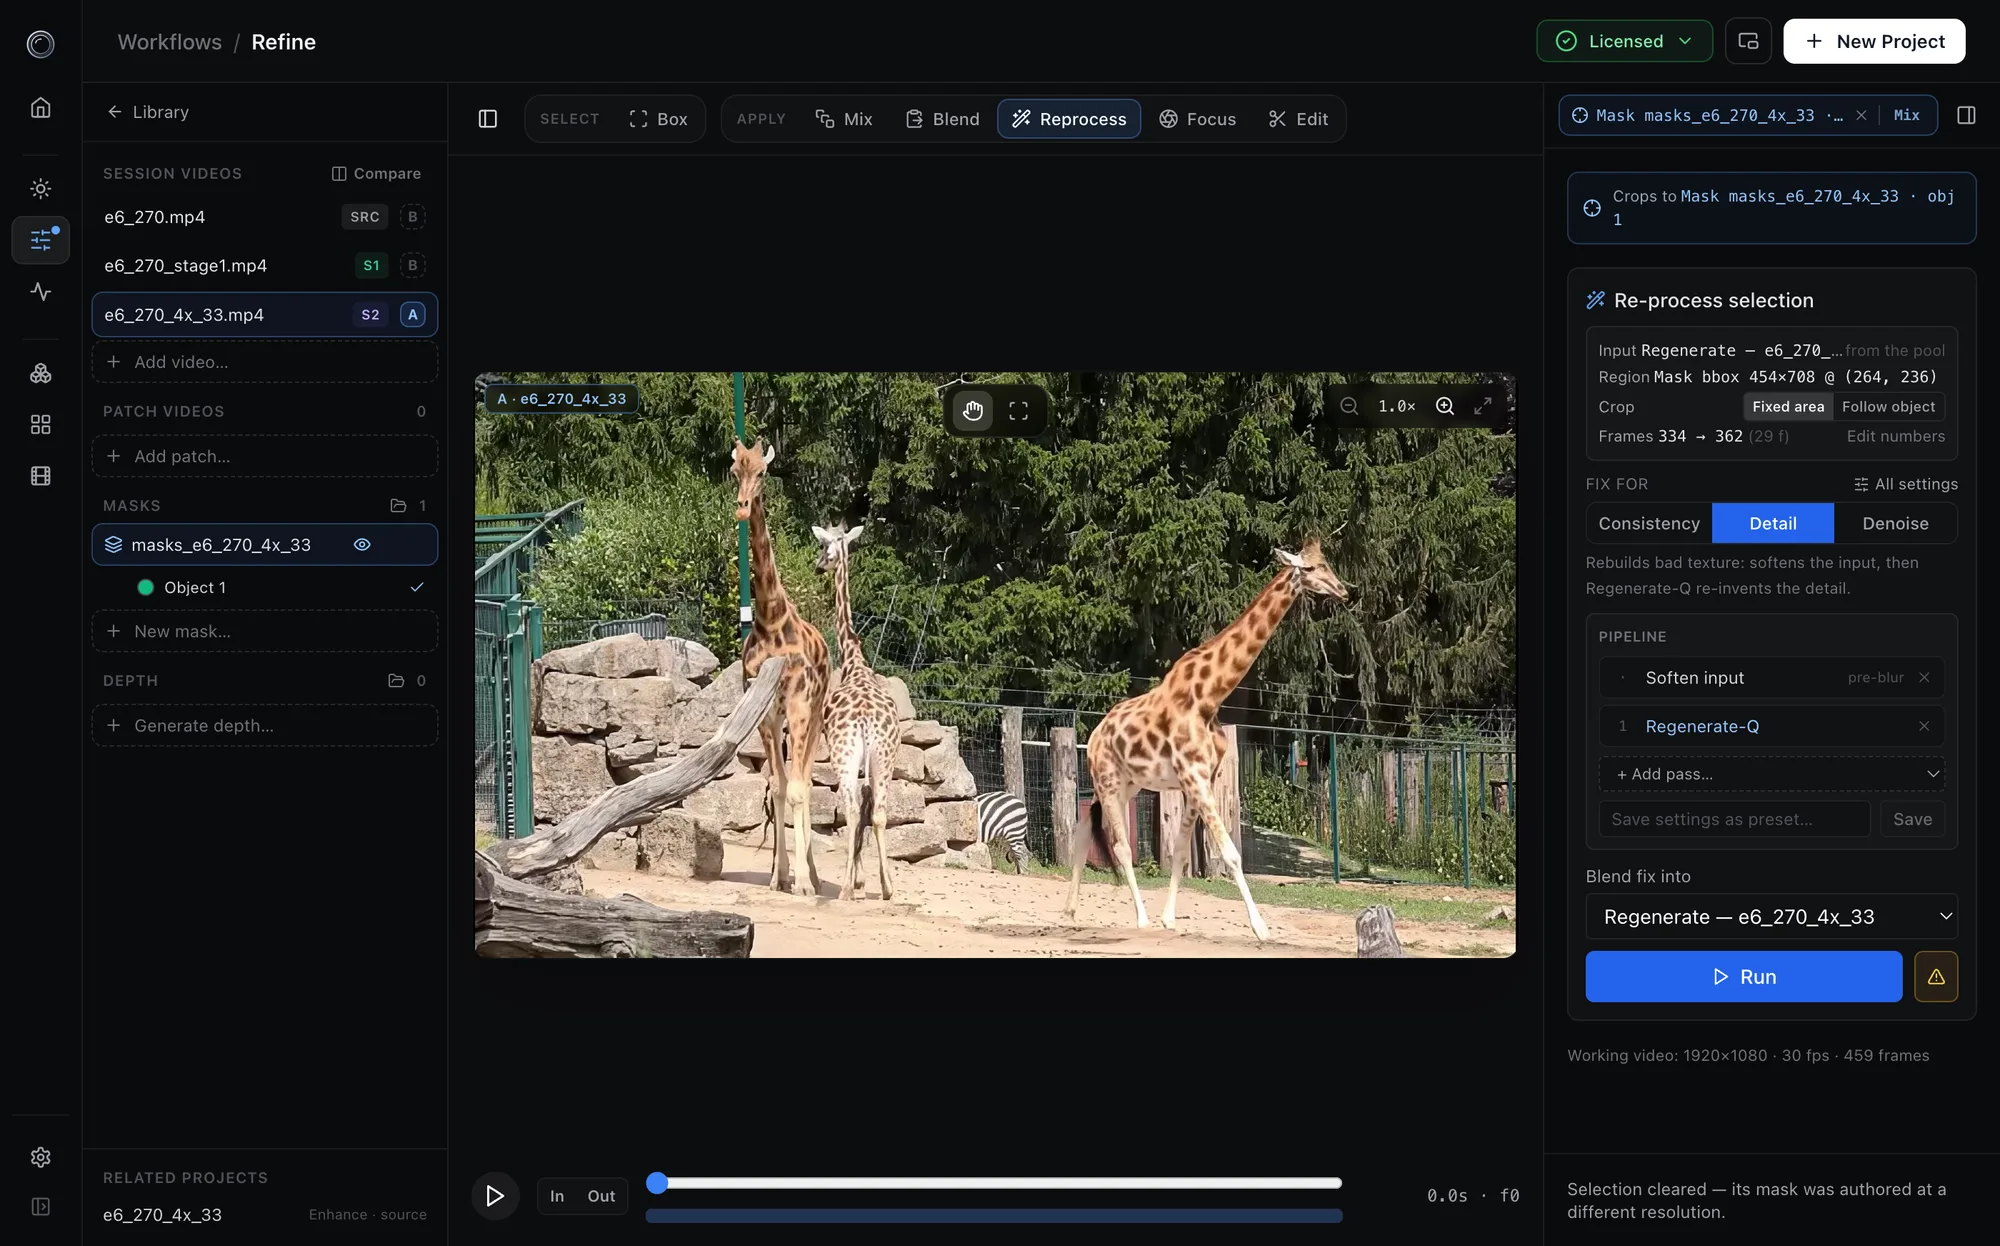This screenshot has width=2000, height=1246.
Task: Select the Denoise fix tab
Action: (1895, 524)
